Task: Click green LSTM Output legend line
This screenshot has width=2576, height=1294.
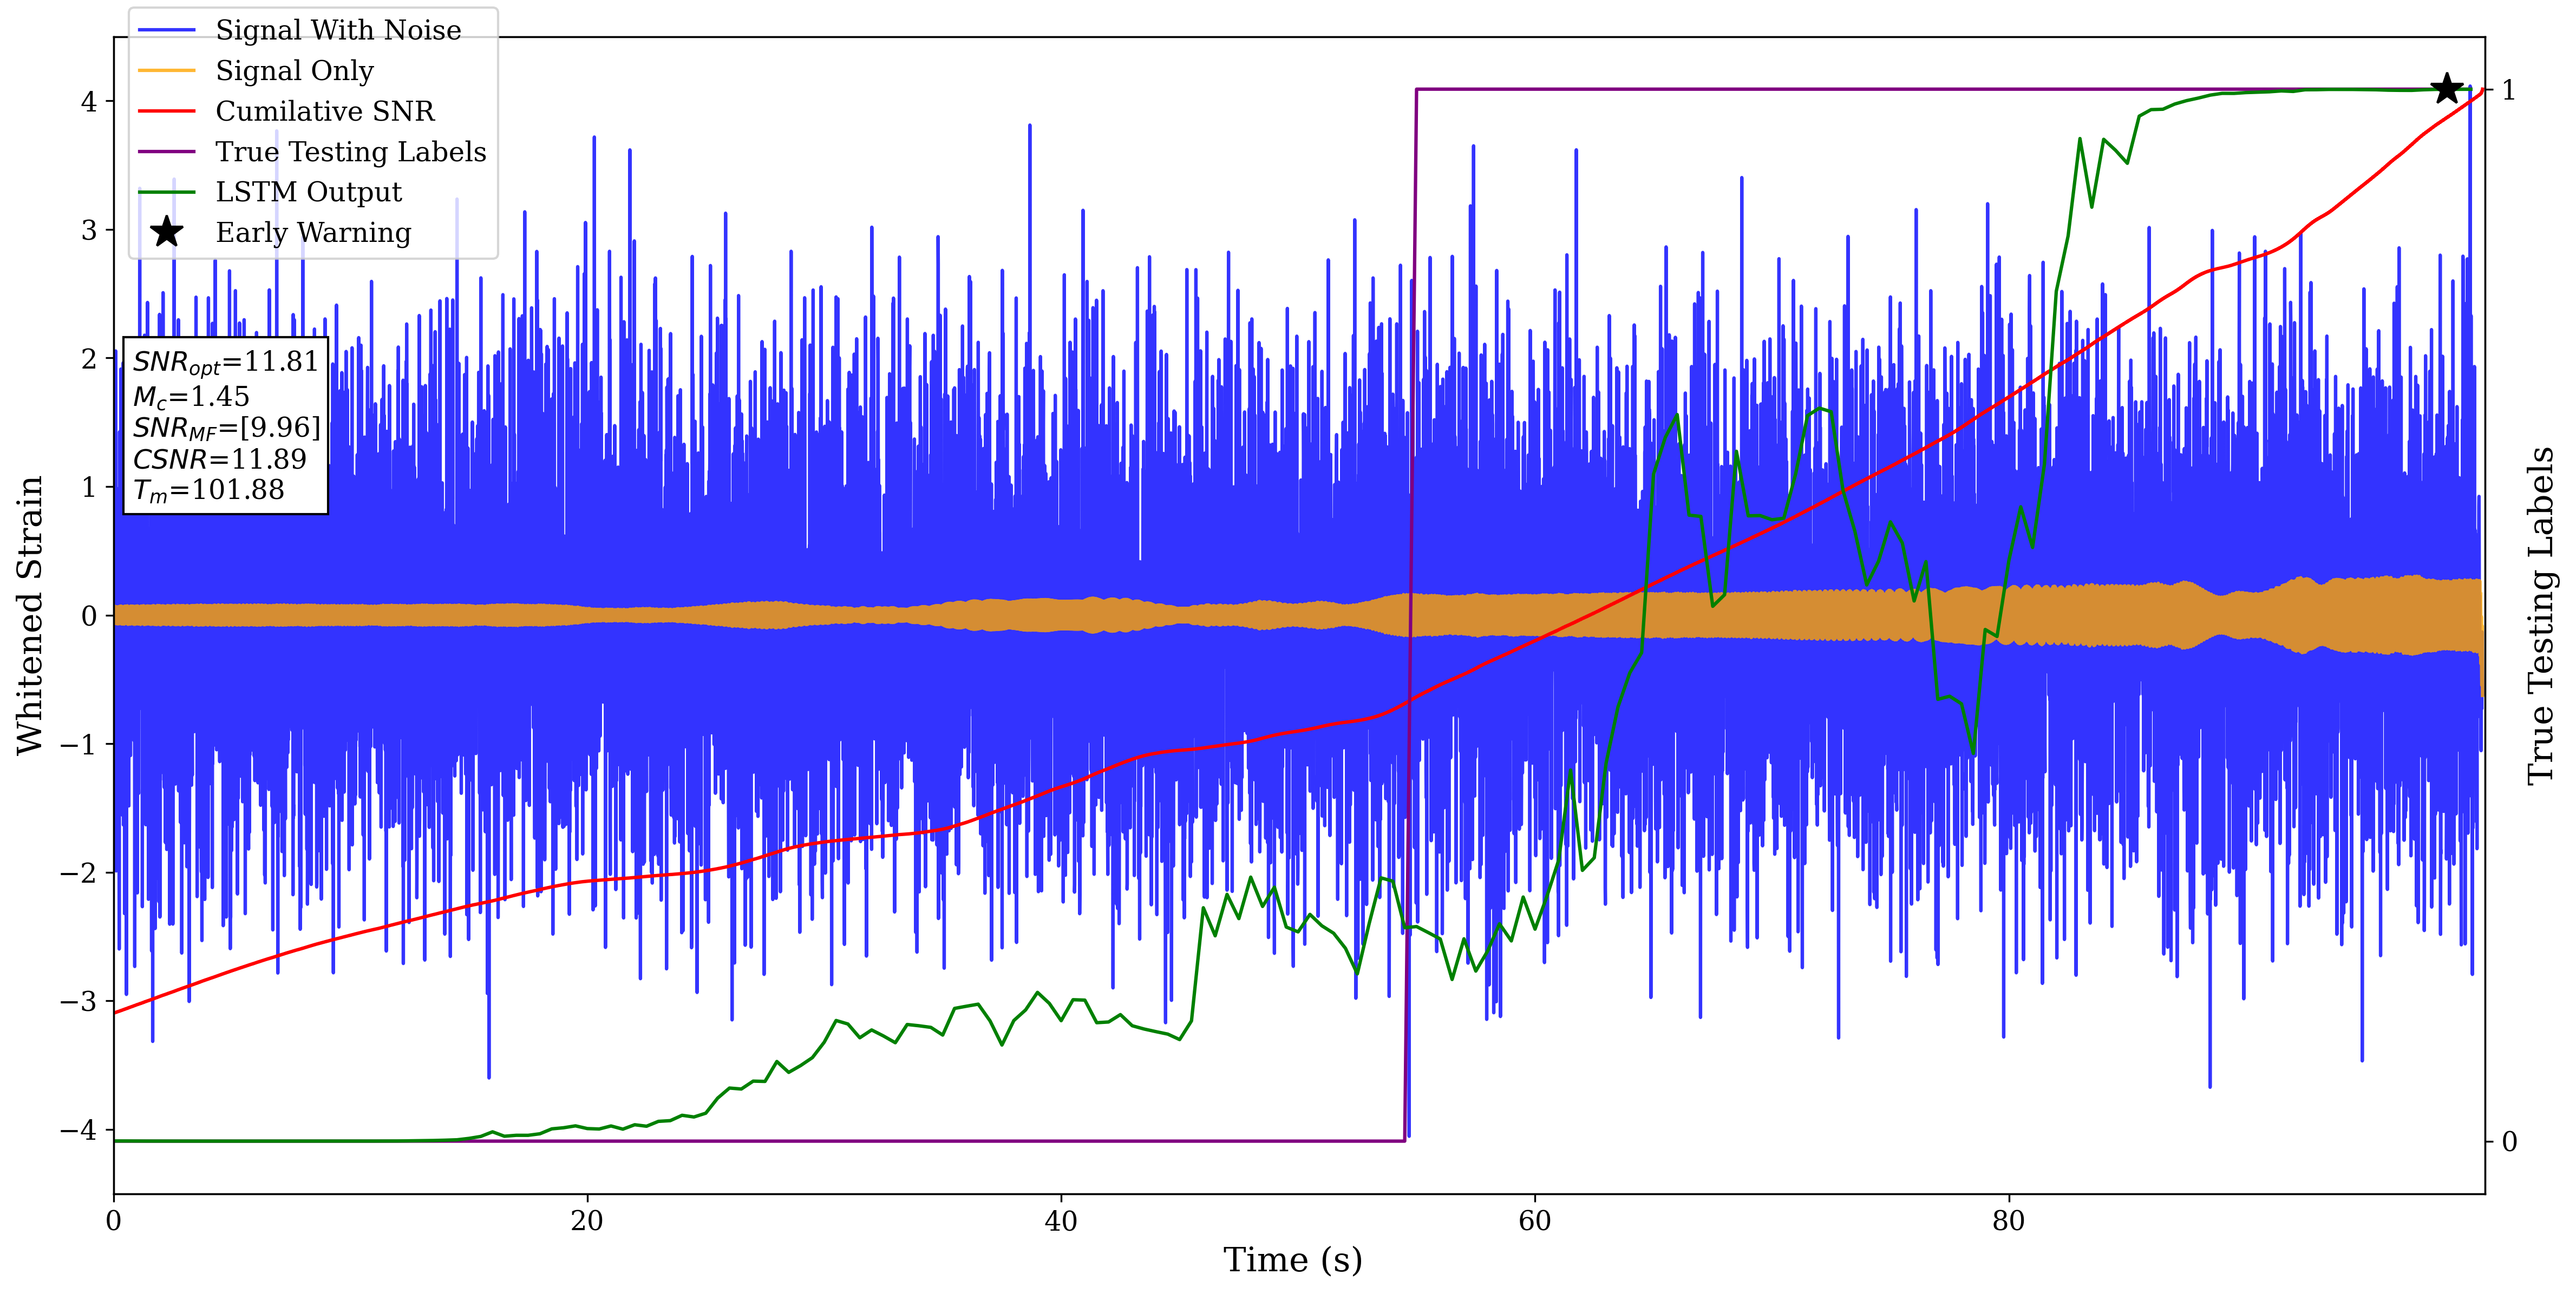Action: 166,192
